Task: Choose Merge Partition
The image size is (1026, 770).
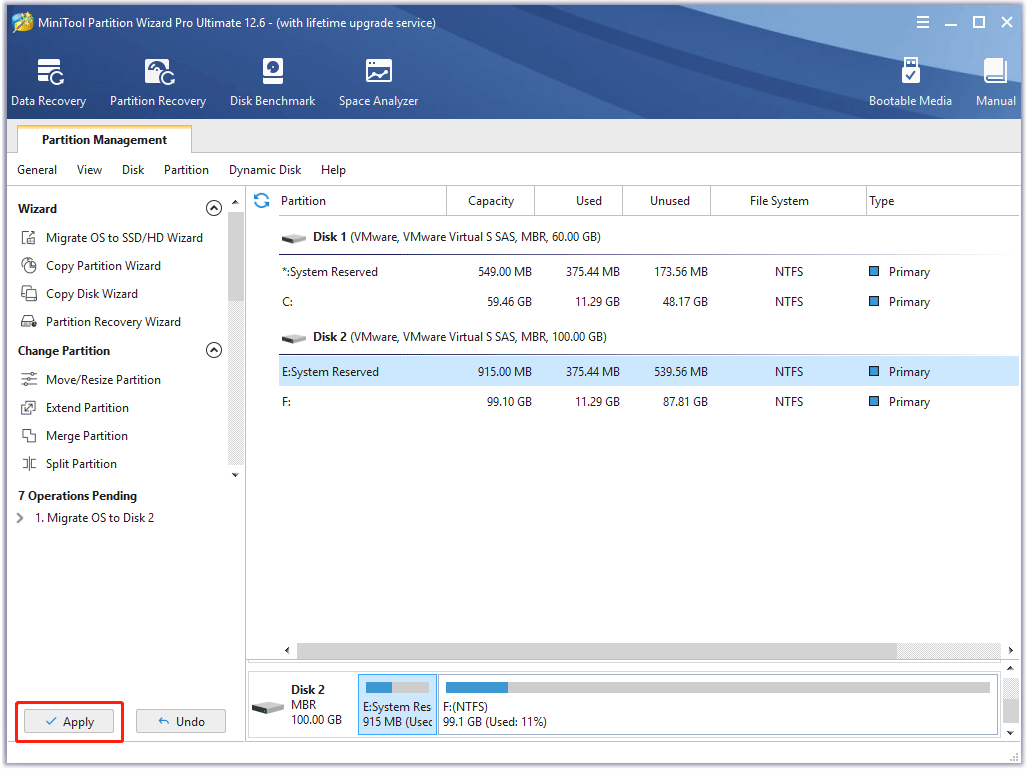Action: 87,436
